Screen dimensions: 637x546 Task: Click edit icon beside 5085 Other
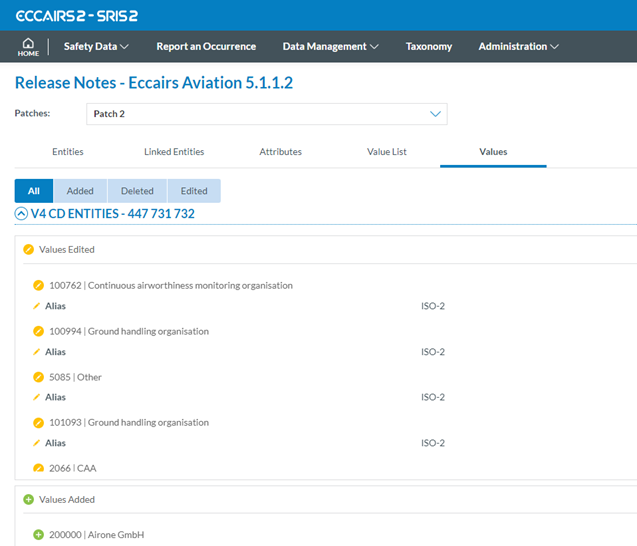pos(39,377)
